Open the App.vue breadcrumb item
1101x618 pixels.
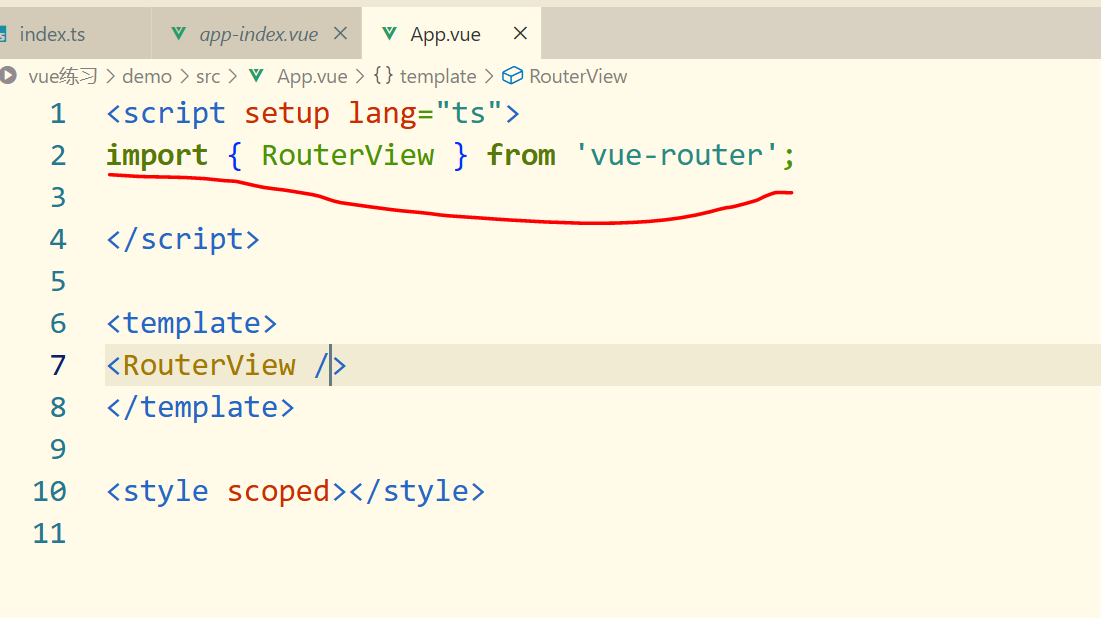pos(312,76)
